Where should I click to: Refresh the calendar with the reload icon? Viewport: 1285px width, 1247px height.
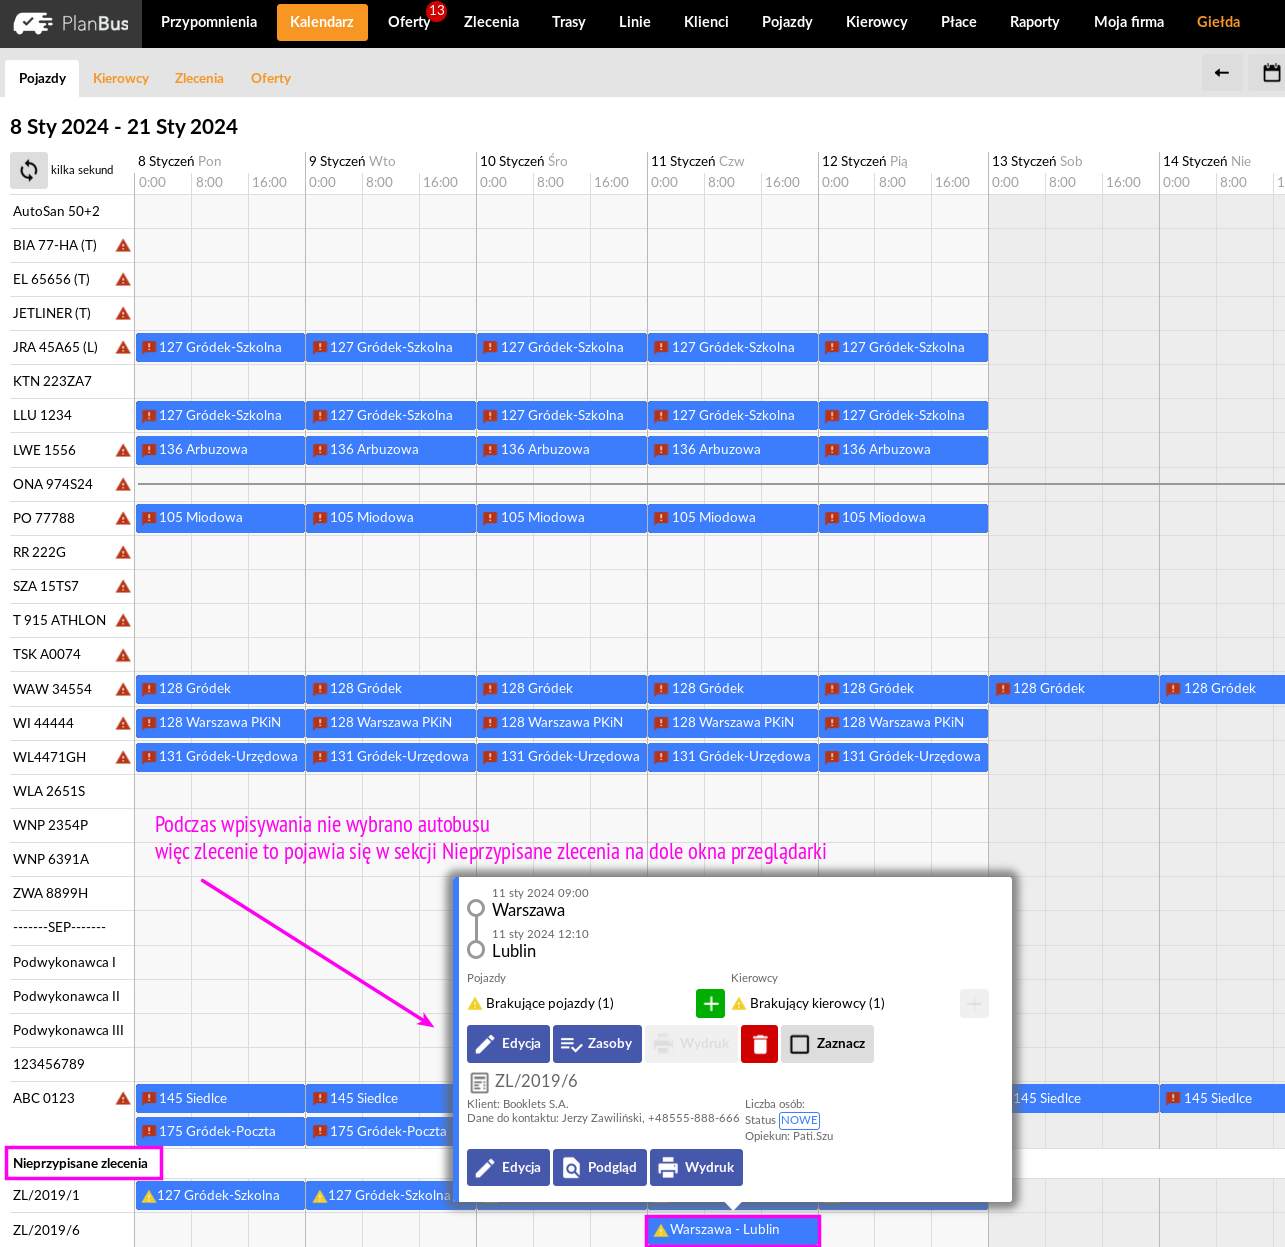(x=29, y=170)
